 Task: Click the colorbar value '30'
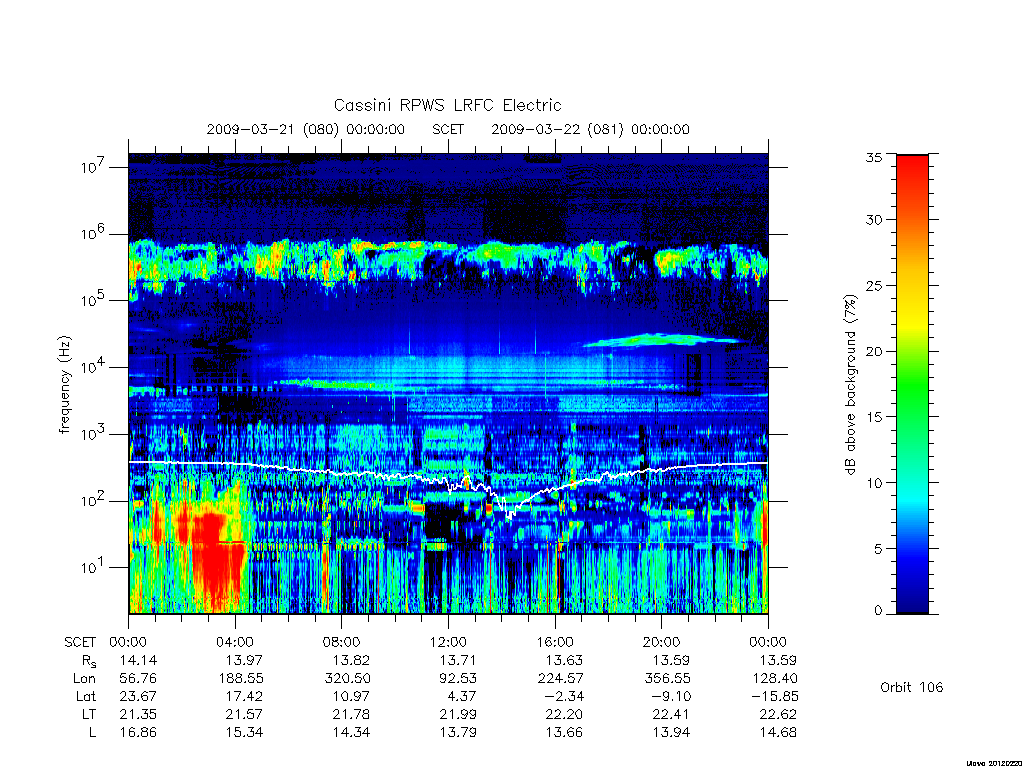(x=874, y=219)
